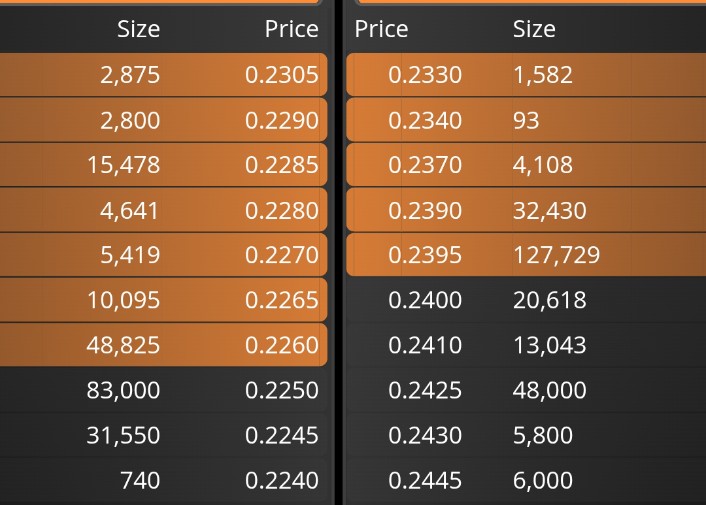Click the ask row with size 93
This screenshot has height=505, width=706.
[526, 120]
